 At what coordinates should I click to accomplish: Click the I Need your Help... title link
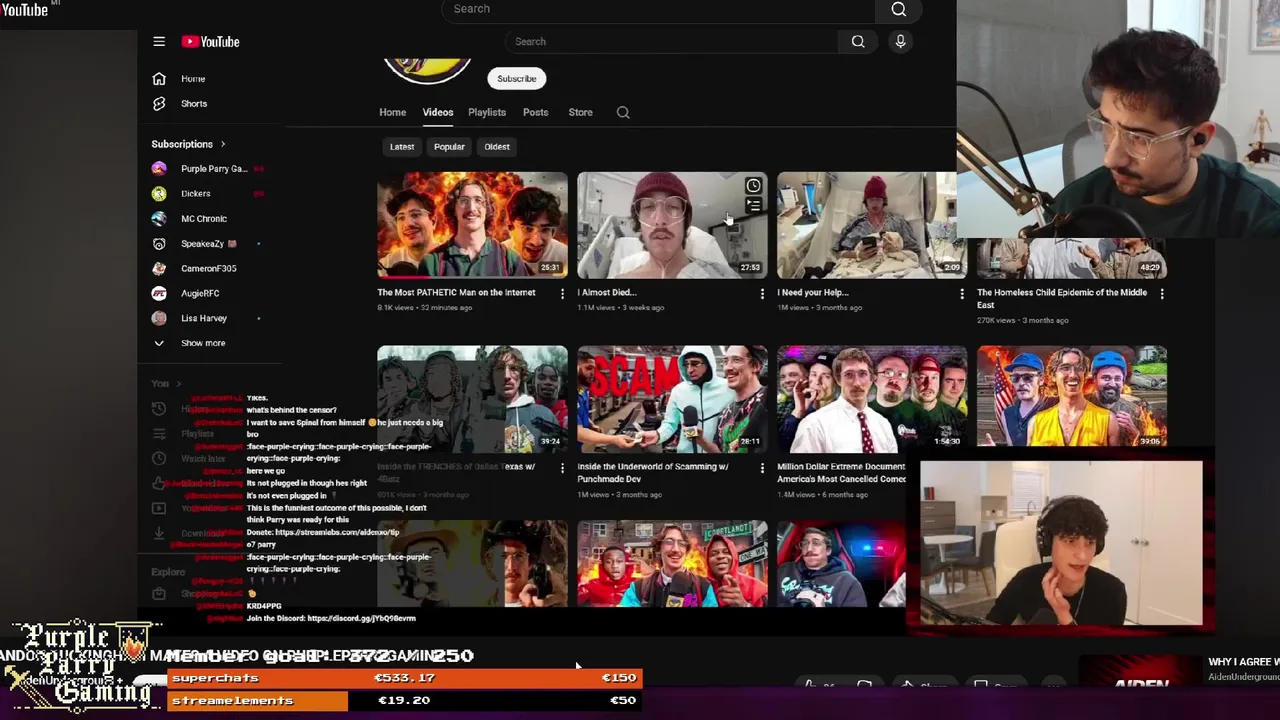click(812, 293)
